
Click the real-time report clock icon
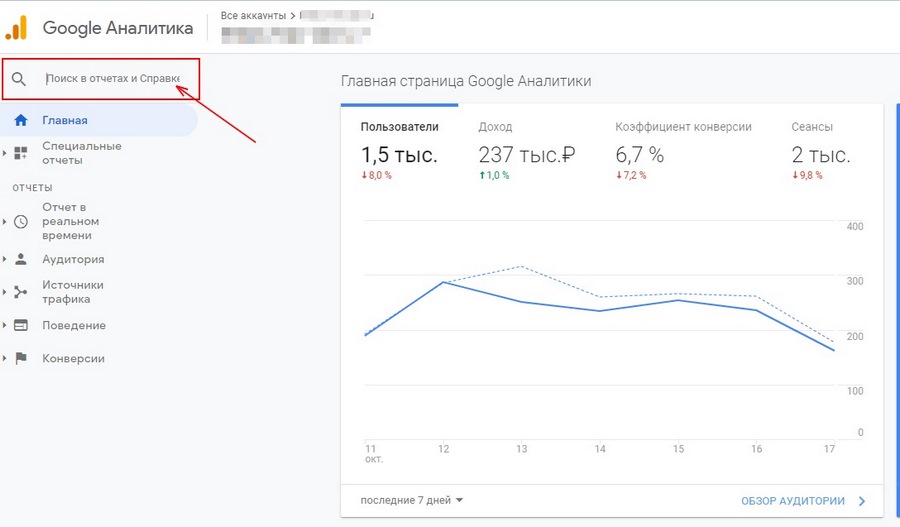tap(21, 222)
